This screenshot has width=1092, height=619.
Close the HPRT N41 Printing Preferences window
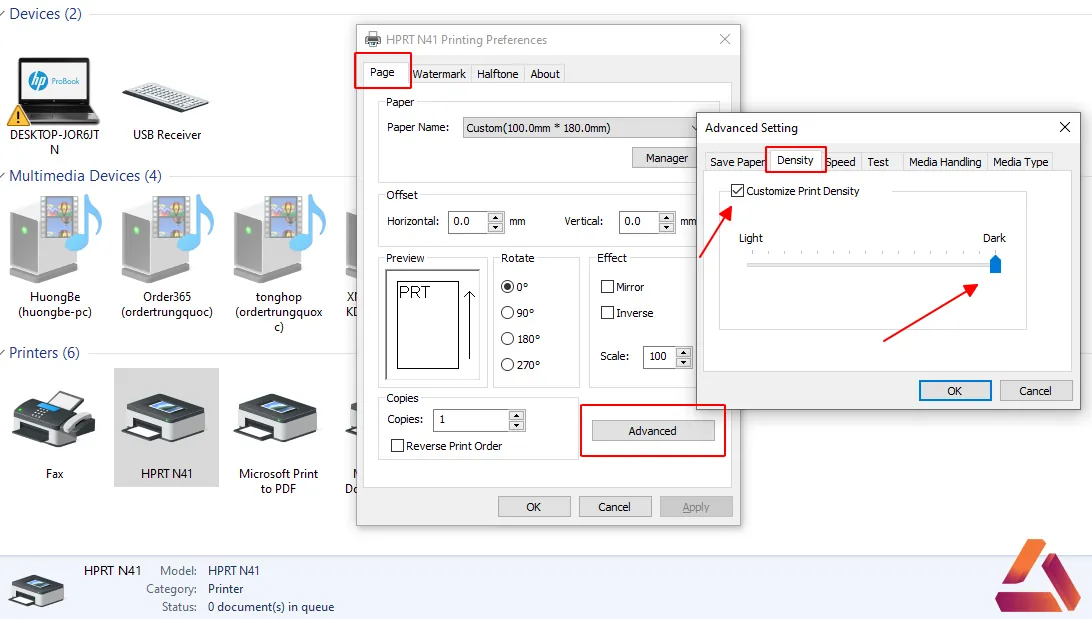tap(725, 39)
